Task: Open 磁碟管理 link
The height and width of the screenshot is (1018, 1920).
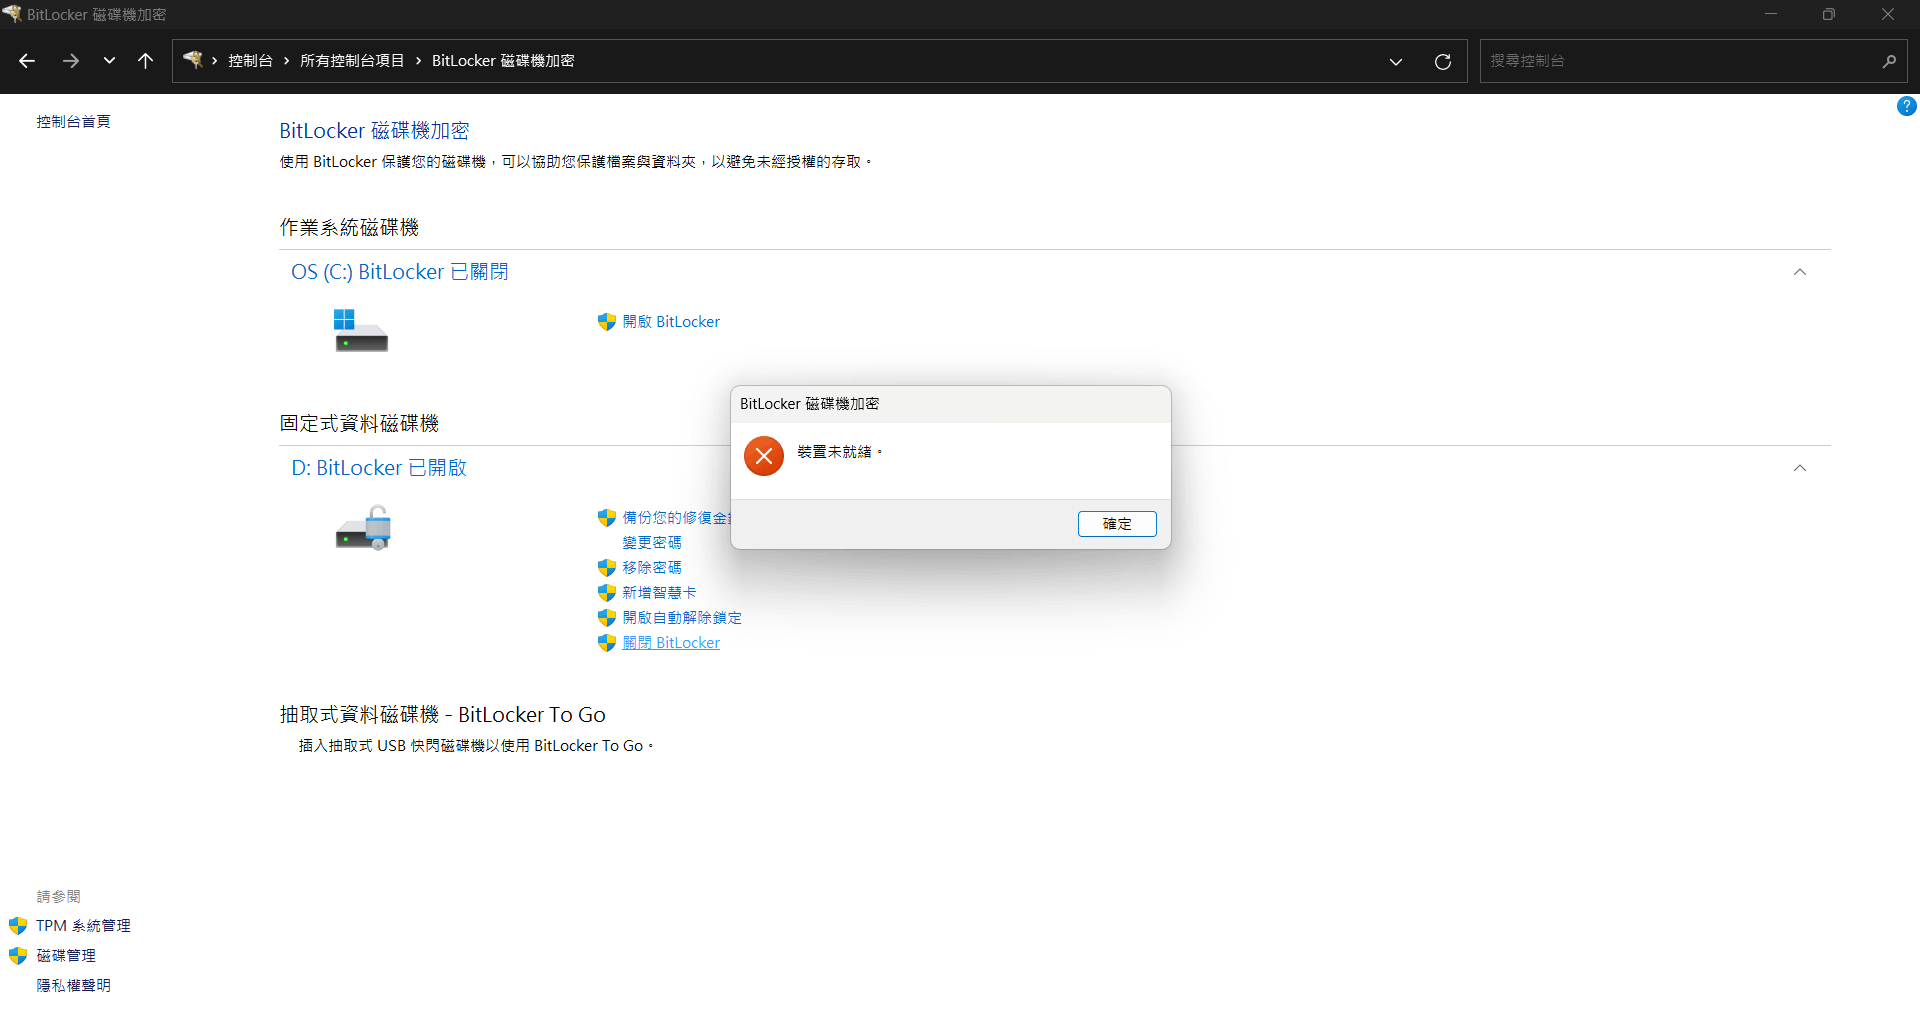Action: click(x=66, y=956)
